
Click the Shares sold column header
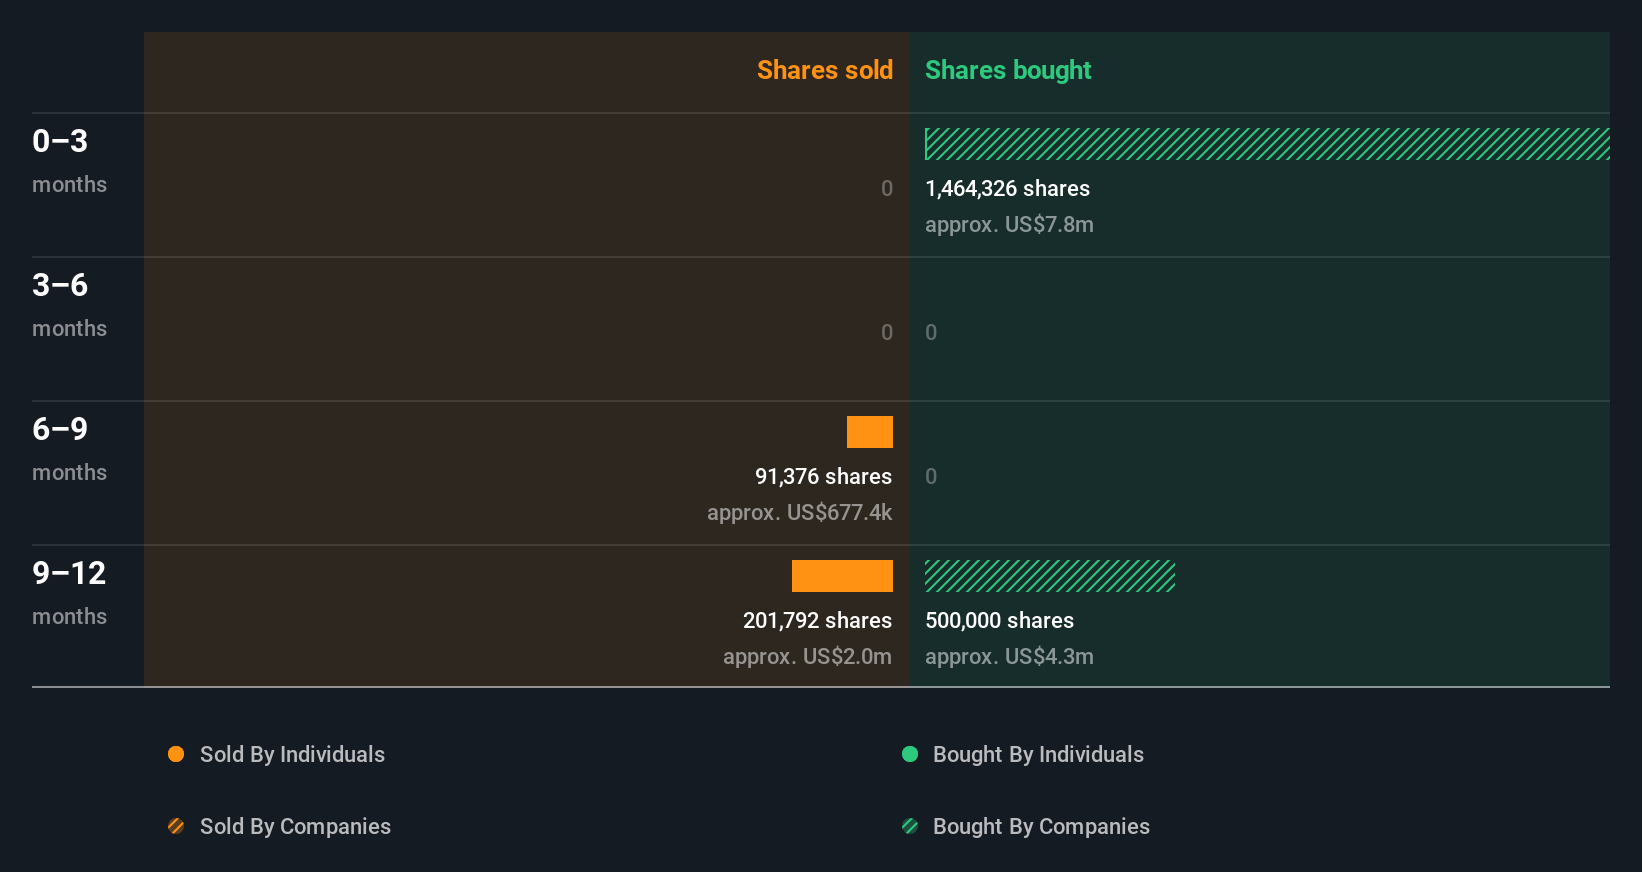[x=825, y=70]
